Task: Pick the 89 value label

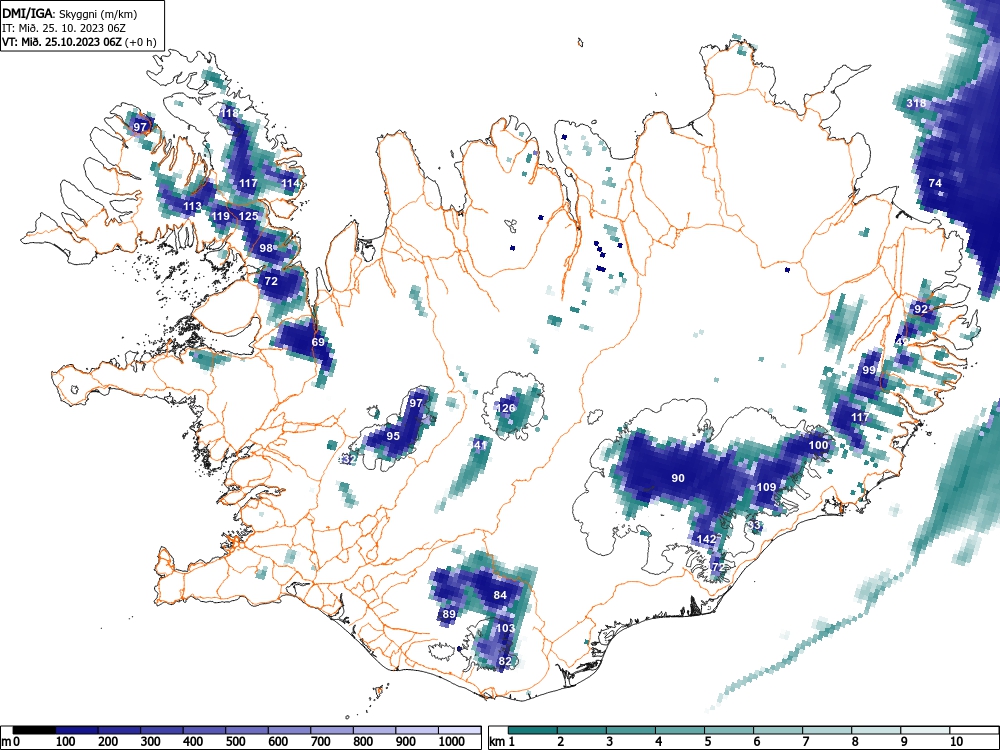Action: tap(449, 614)
